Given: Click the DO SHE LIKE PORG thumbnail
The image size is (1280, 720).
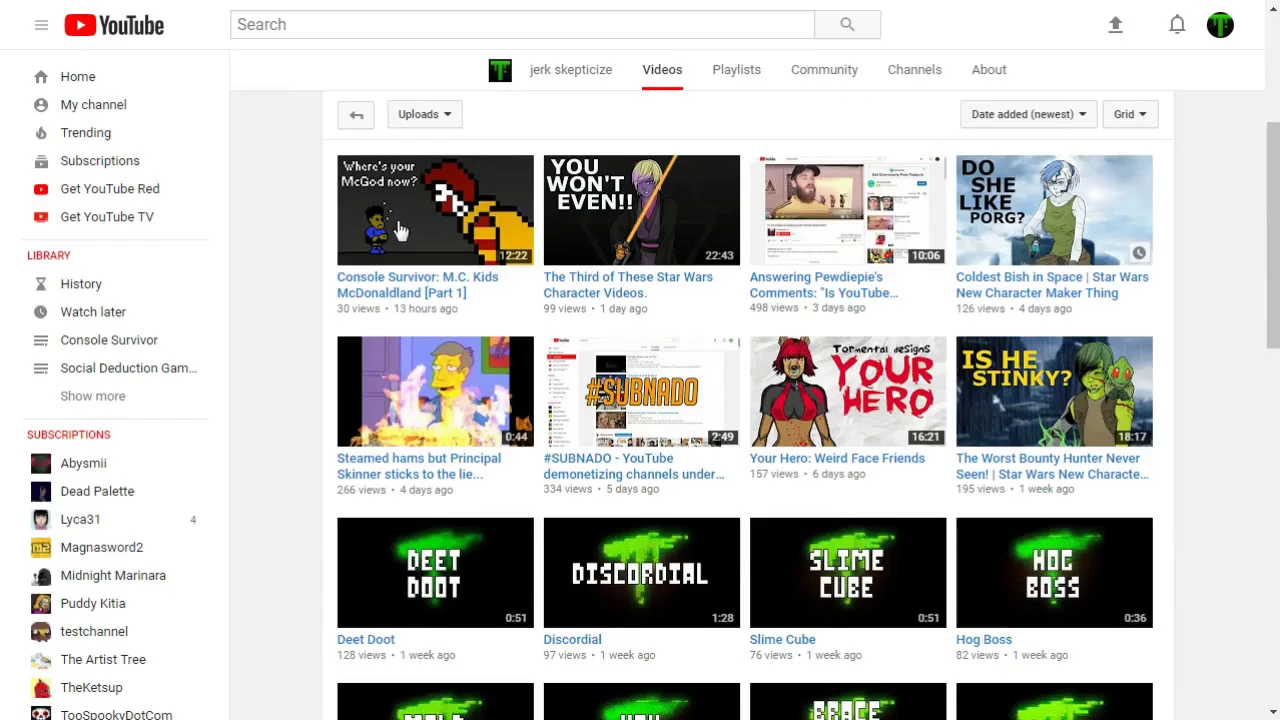Looking at the screenshot, I should 1054,210.
